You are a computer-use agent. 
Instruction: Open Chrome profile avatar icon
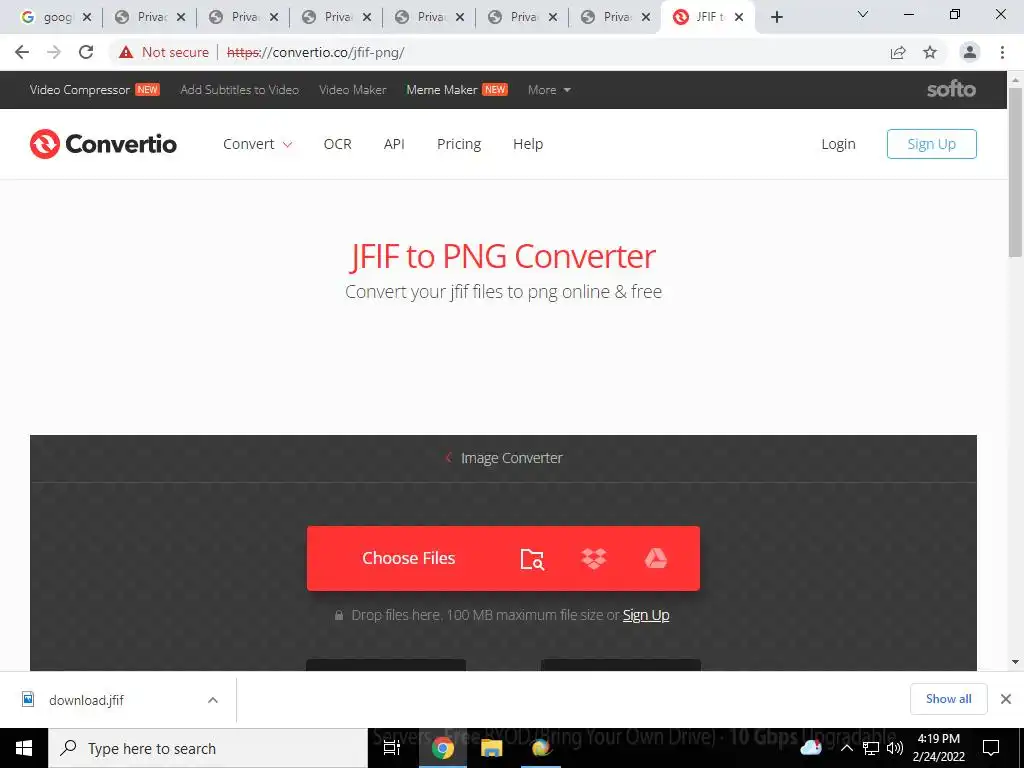970,52
